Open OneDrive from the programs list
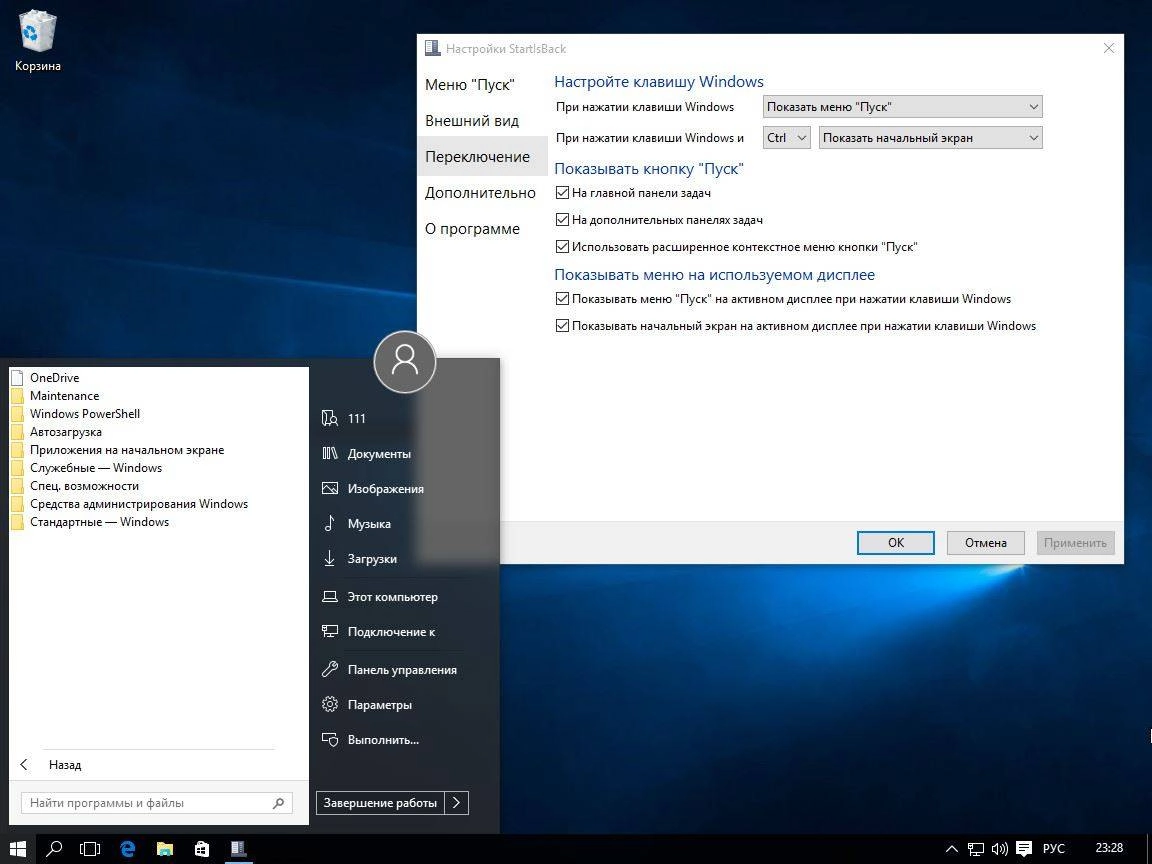 [54, 378]
